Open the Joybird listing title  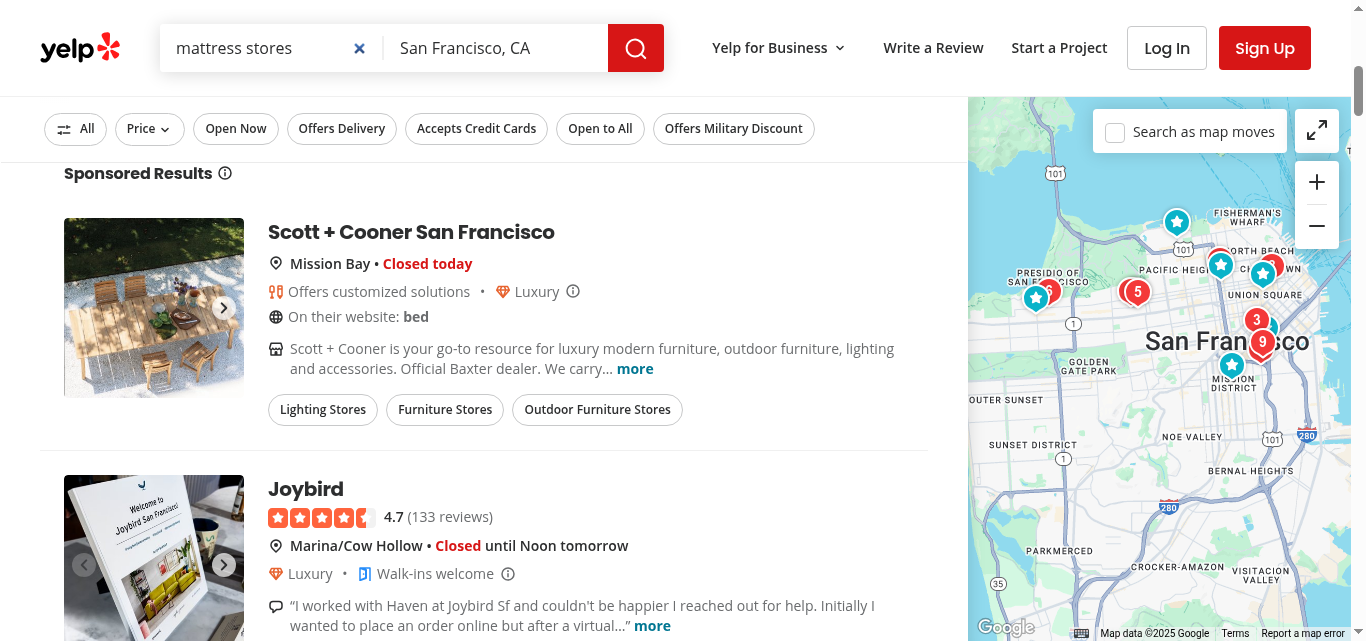306,489
